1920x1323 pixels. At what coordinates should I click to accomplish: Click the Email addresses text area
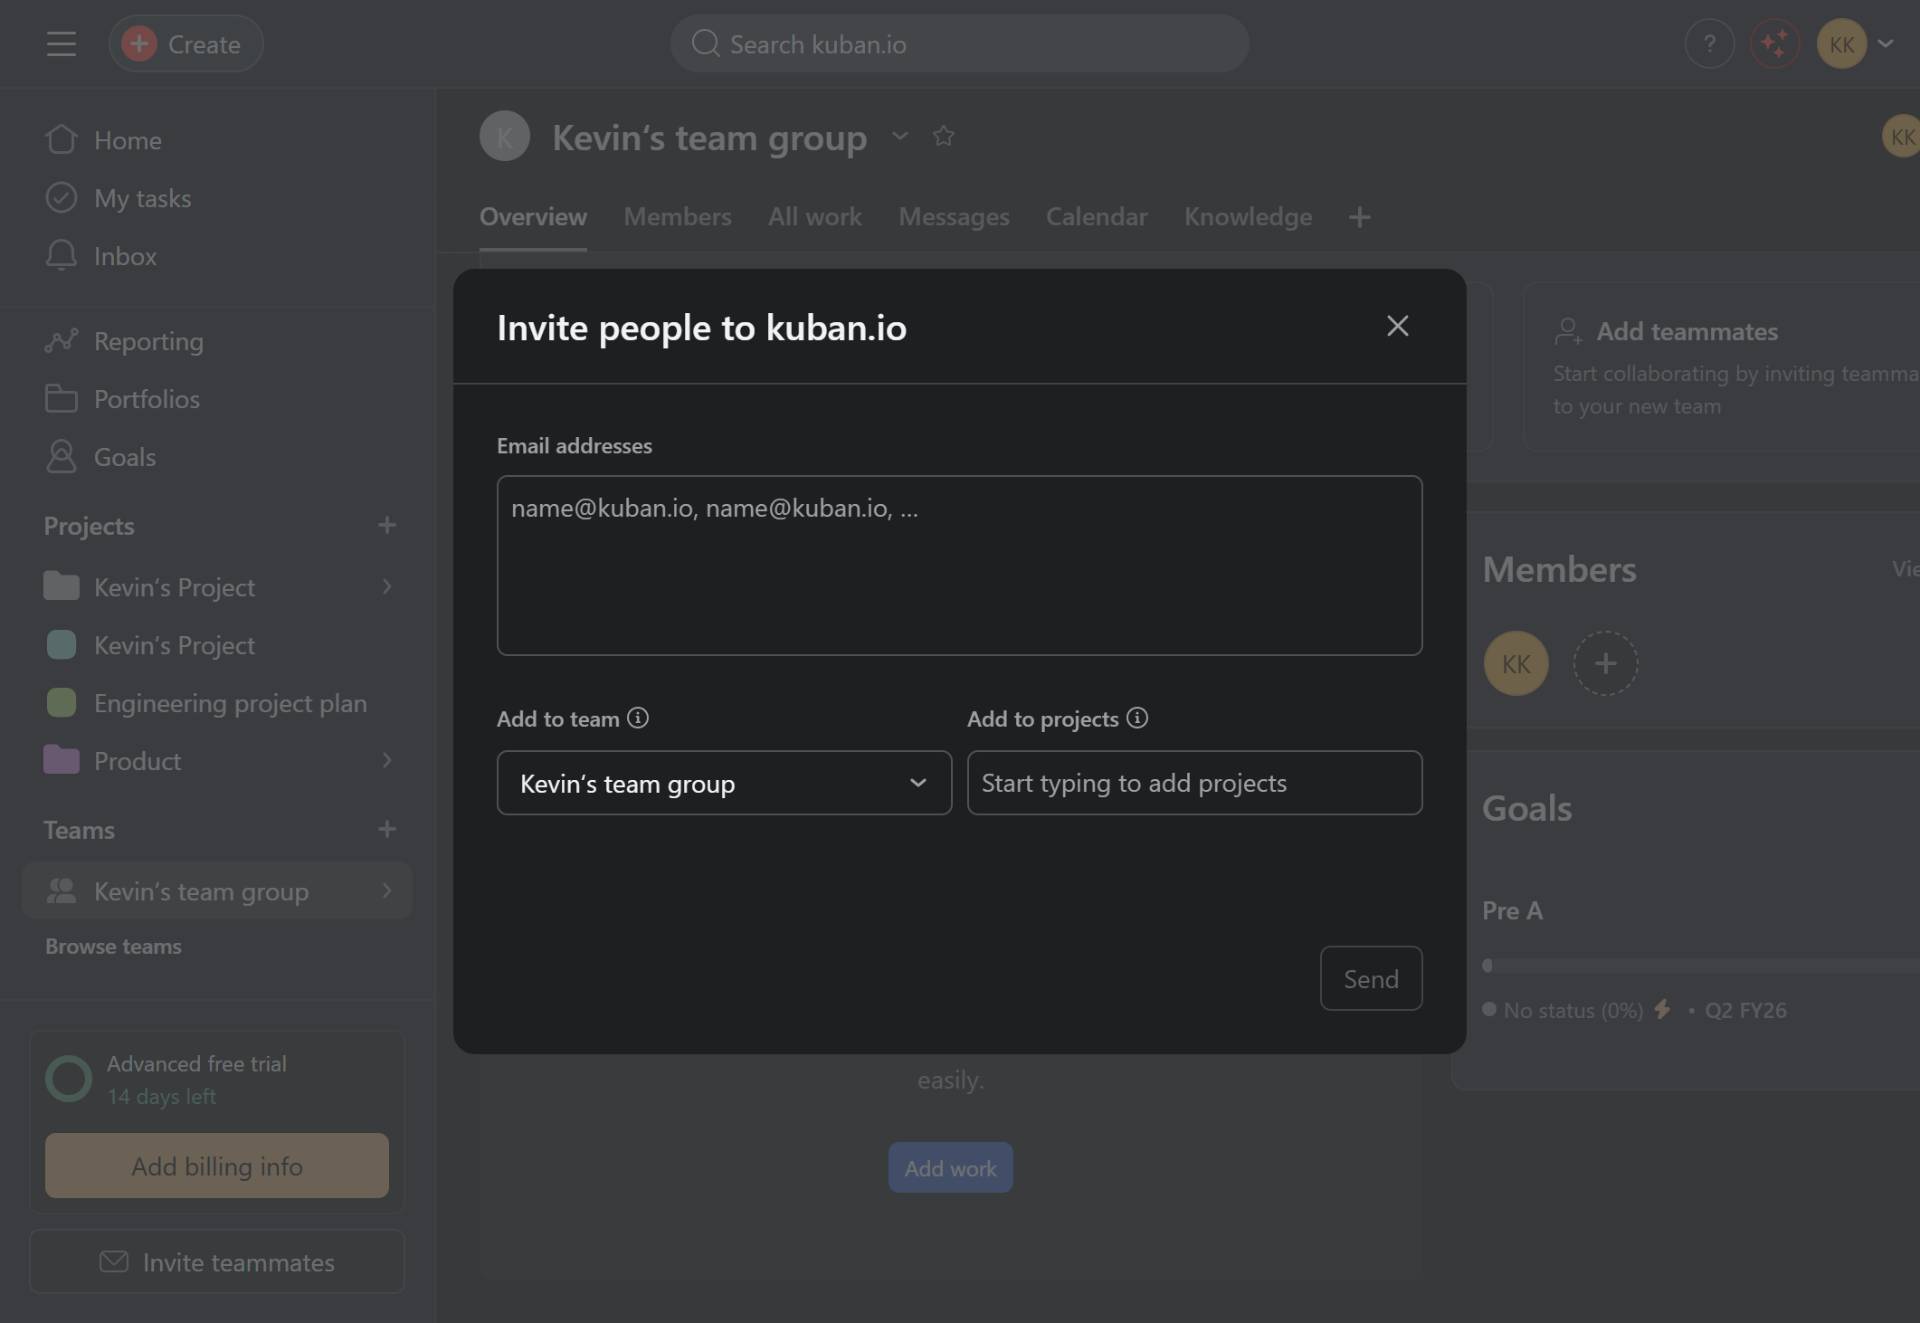(x=959, y=565)
